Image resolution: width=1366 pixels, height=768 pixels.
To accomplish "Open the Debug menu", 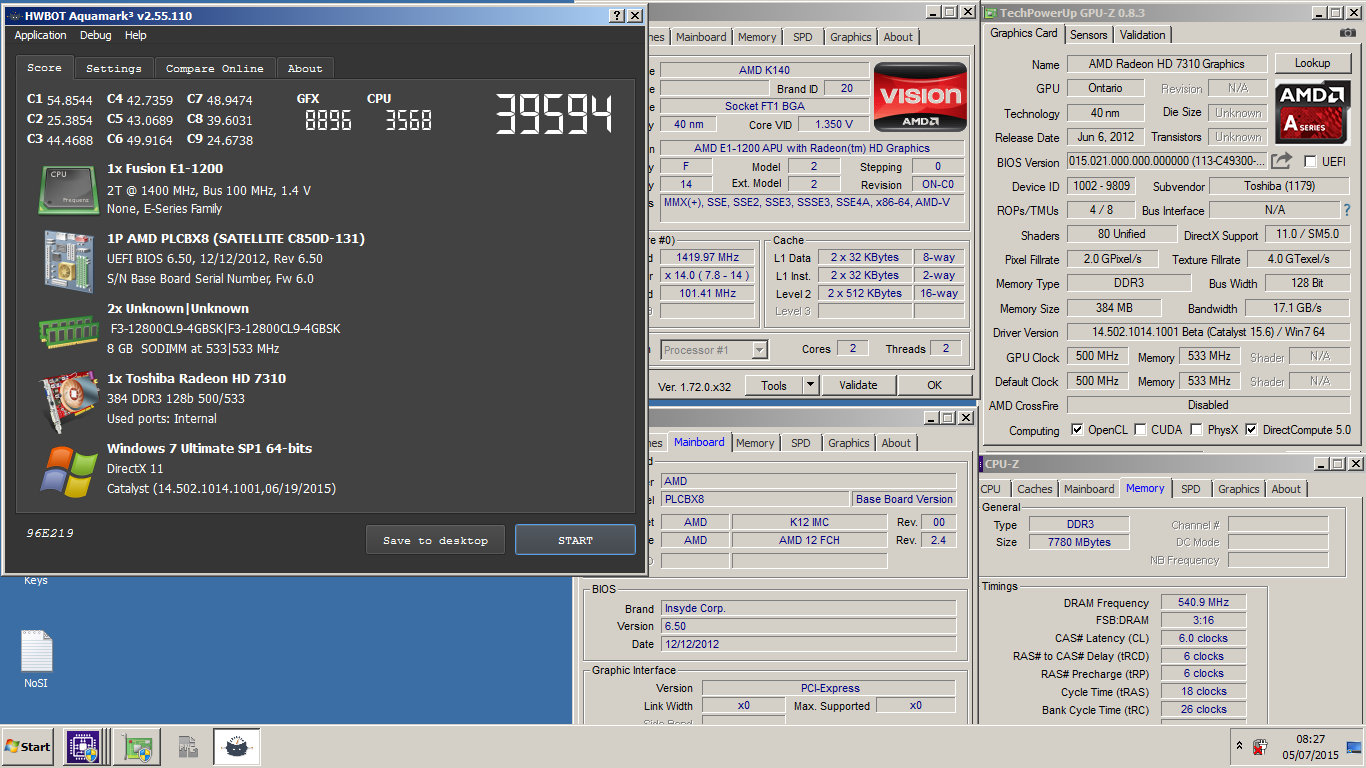I will [x=96, y=35].
